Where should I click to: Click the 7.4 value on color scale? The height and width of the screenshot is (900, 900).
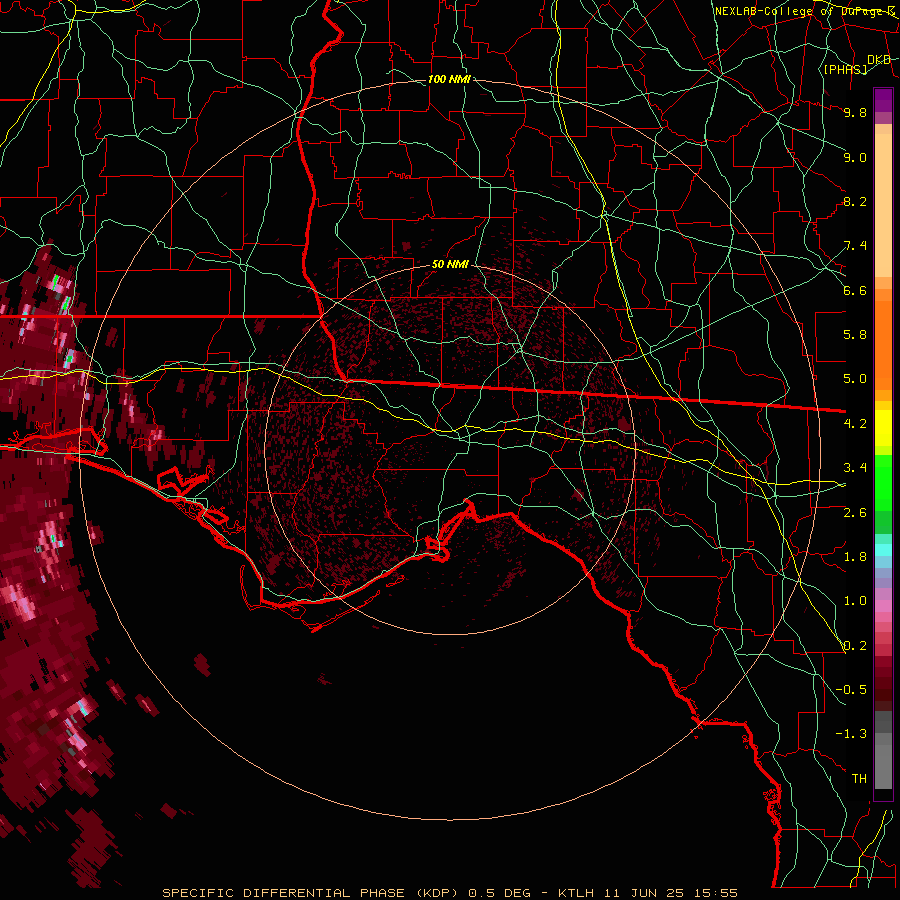click(855, 246)
